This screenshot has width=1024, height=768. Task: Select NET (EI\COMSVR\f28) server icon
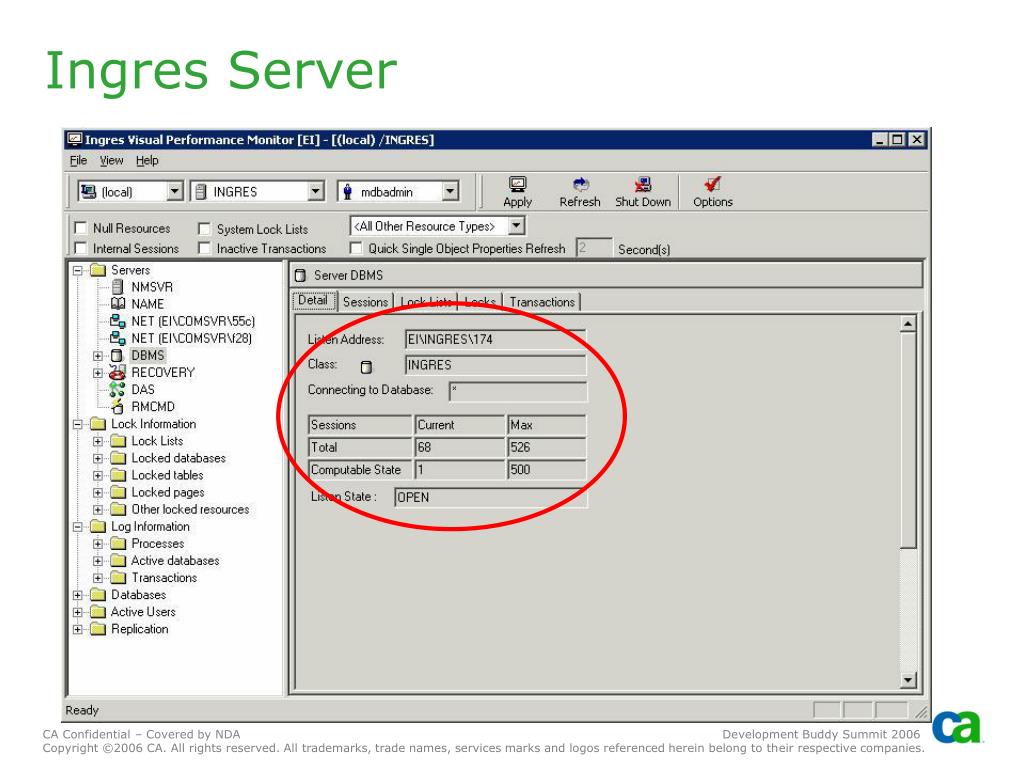118,338
